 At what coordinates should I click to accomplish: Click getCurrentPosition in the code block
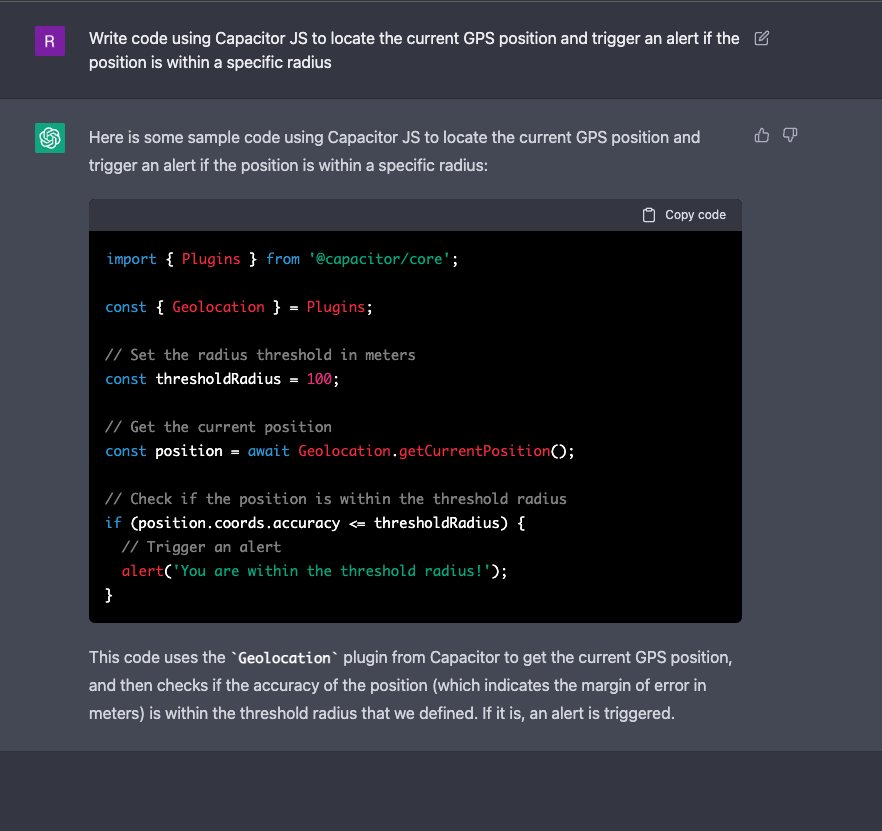(x=474, y=451)
